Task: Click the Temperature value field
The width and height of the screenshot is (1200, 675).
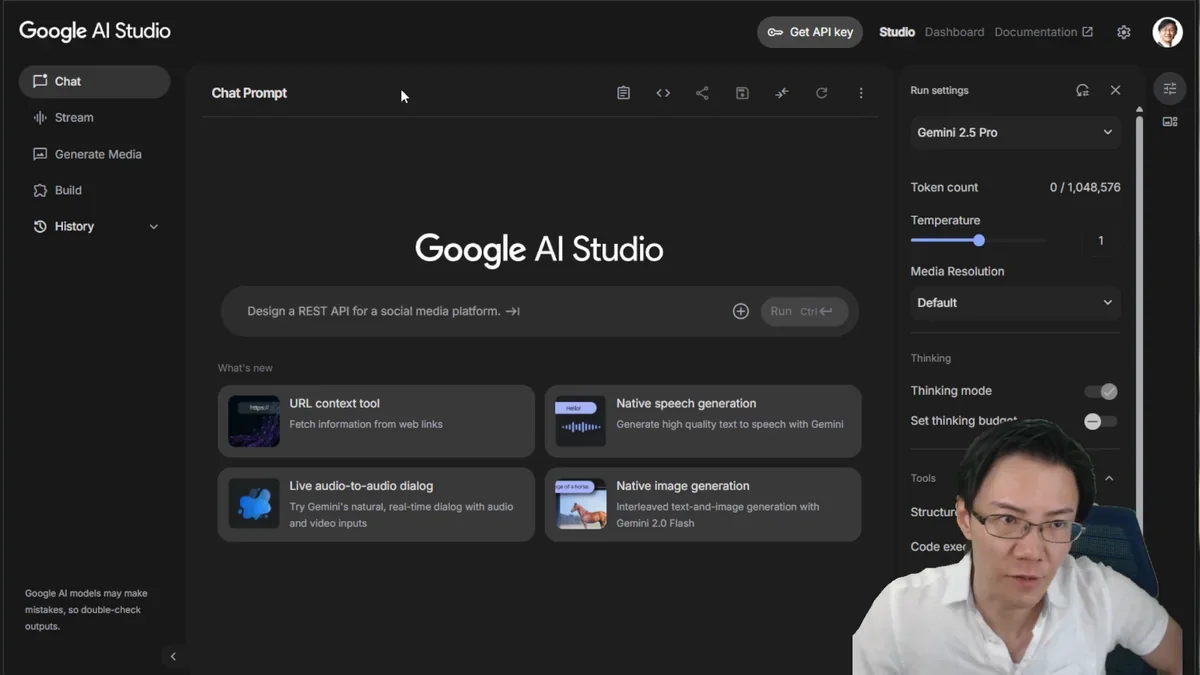Action: pyautogui.click(x=1101, y=241)
